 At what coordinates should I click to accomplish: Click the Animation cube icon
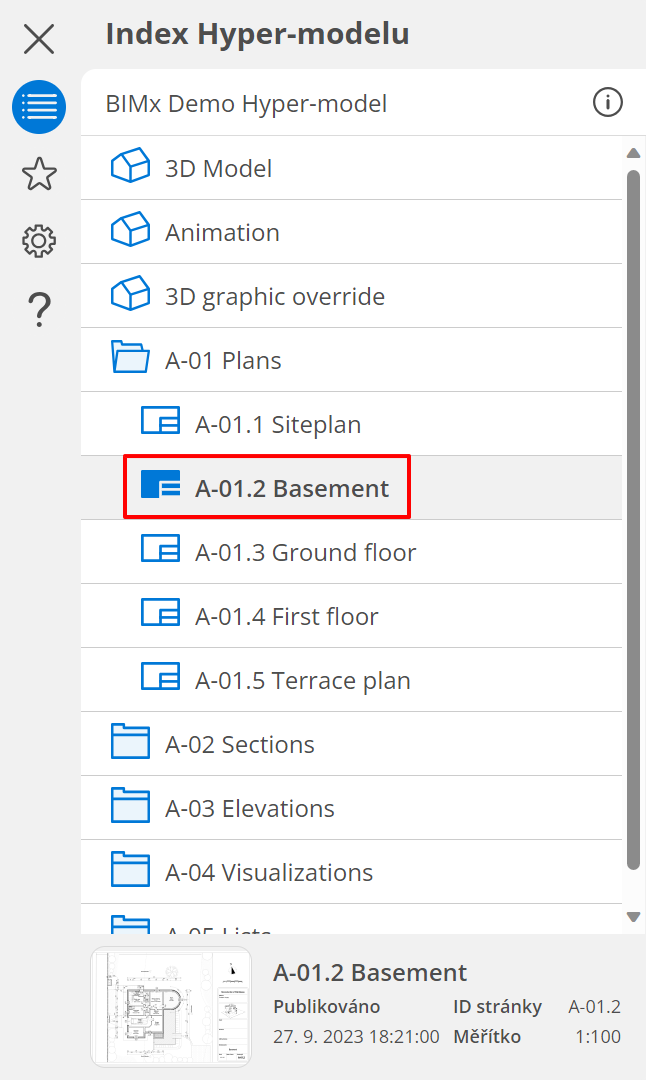pyautogui.click(x=130, y=231)
